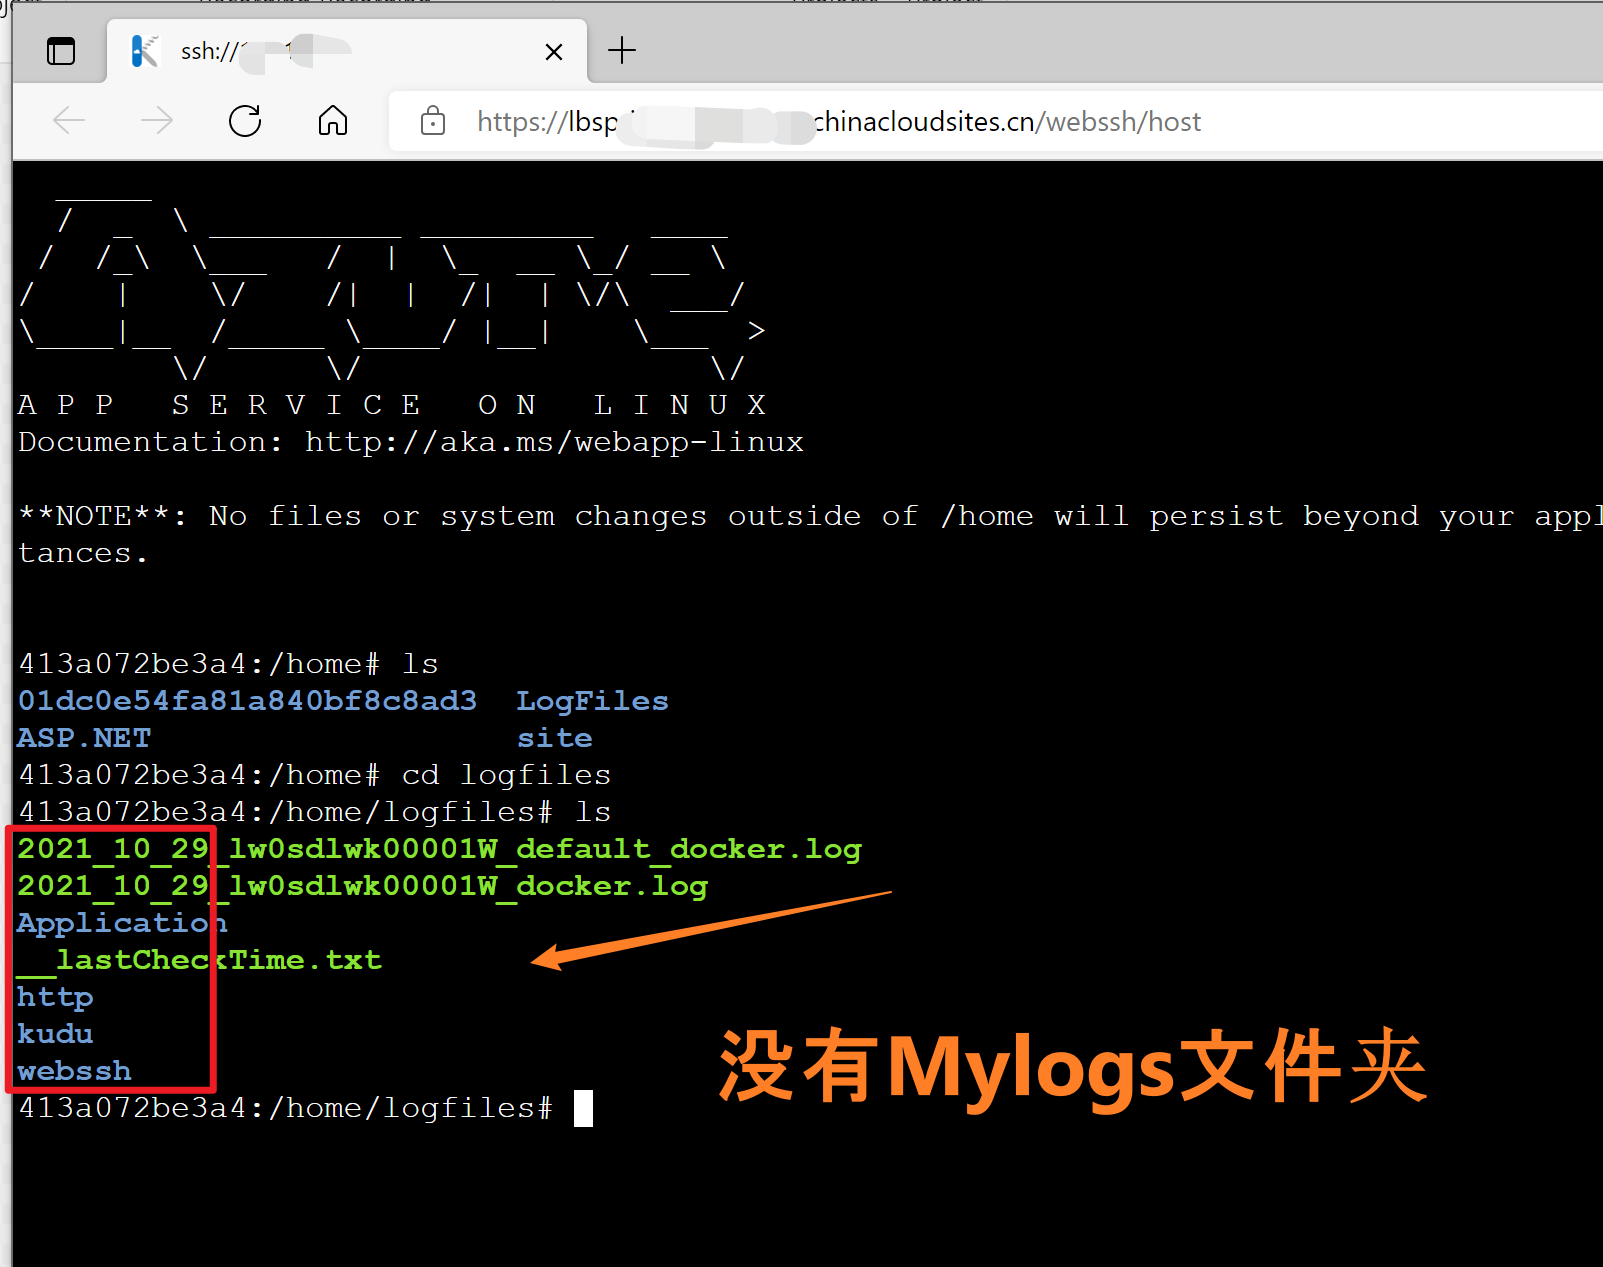Click the kudu directory in listing

(55, 1034)
